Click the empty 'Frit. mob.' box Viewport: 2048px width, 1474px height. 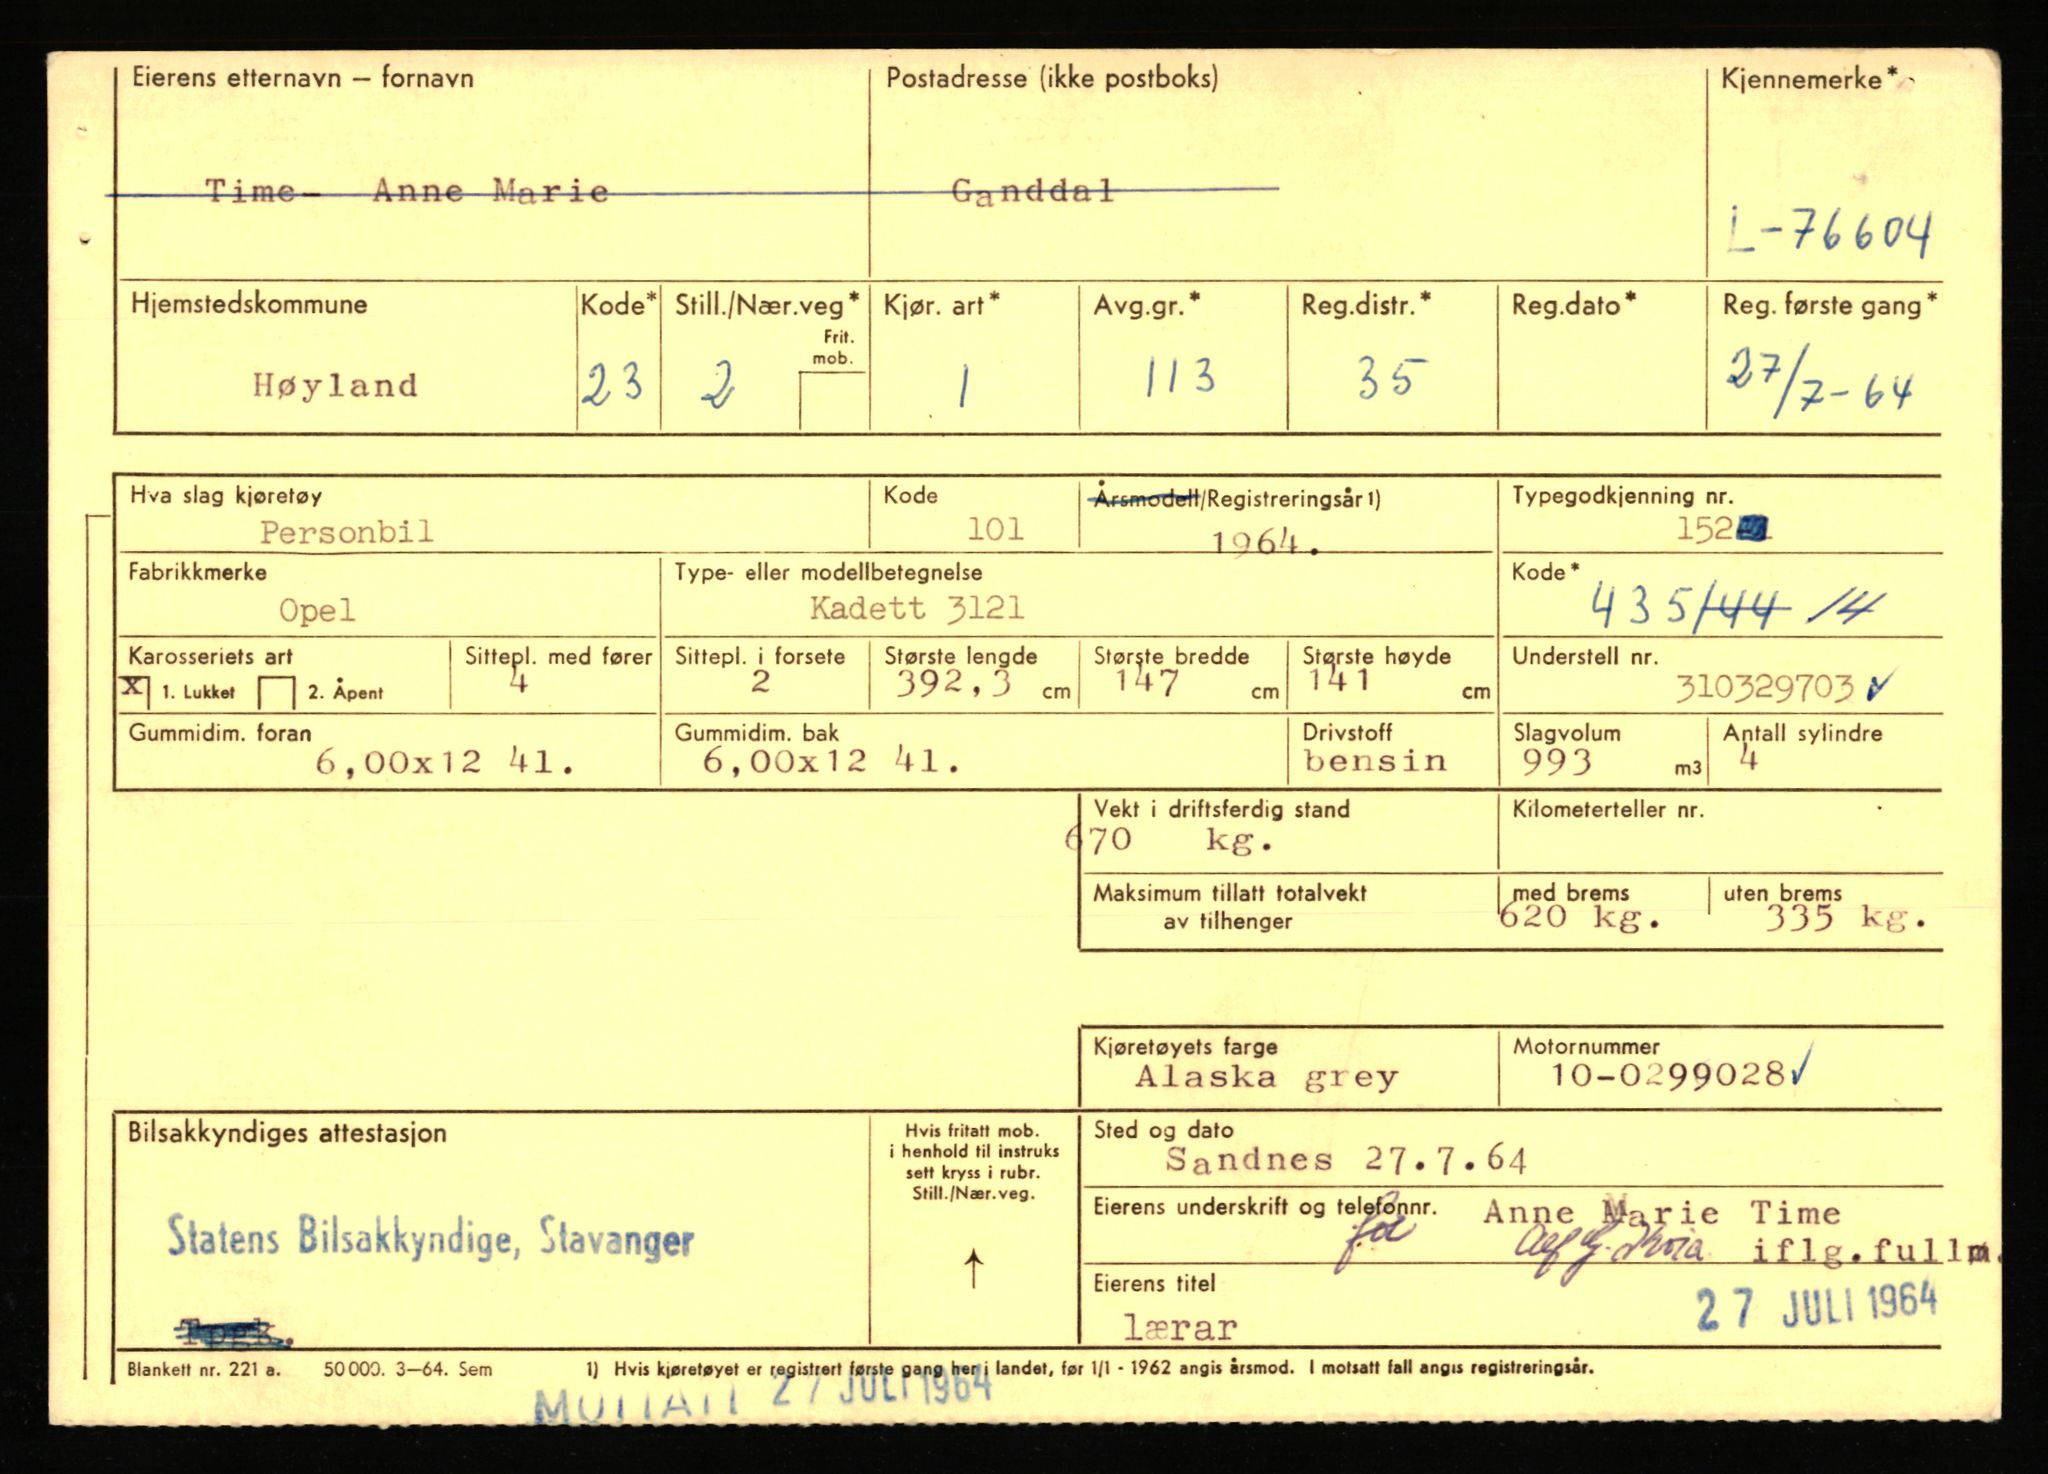[x=832, y=401]
